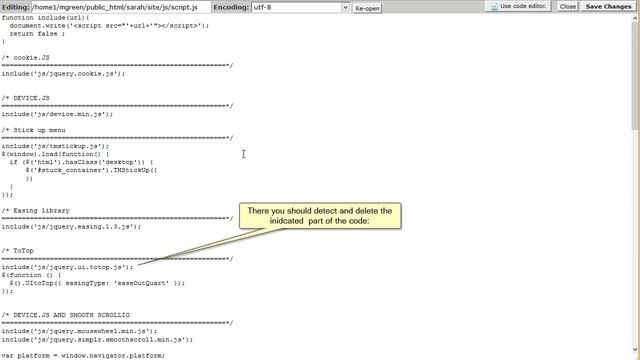This screenshot has width=640, height=360.
Task: Click '/* DEVICE.JS AND SMOOTH SCROLLIG' comment
Action: [x=65, y=315]
